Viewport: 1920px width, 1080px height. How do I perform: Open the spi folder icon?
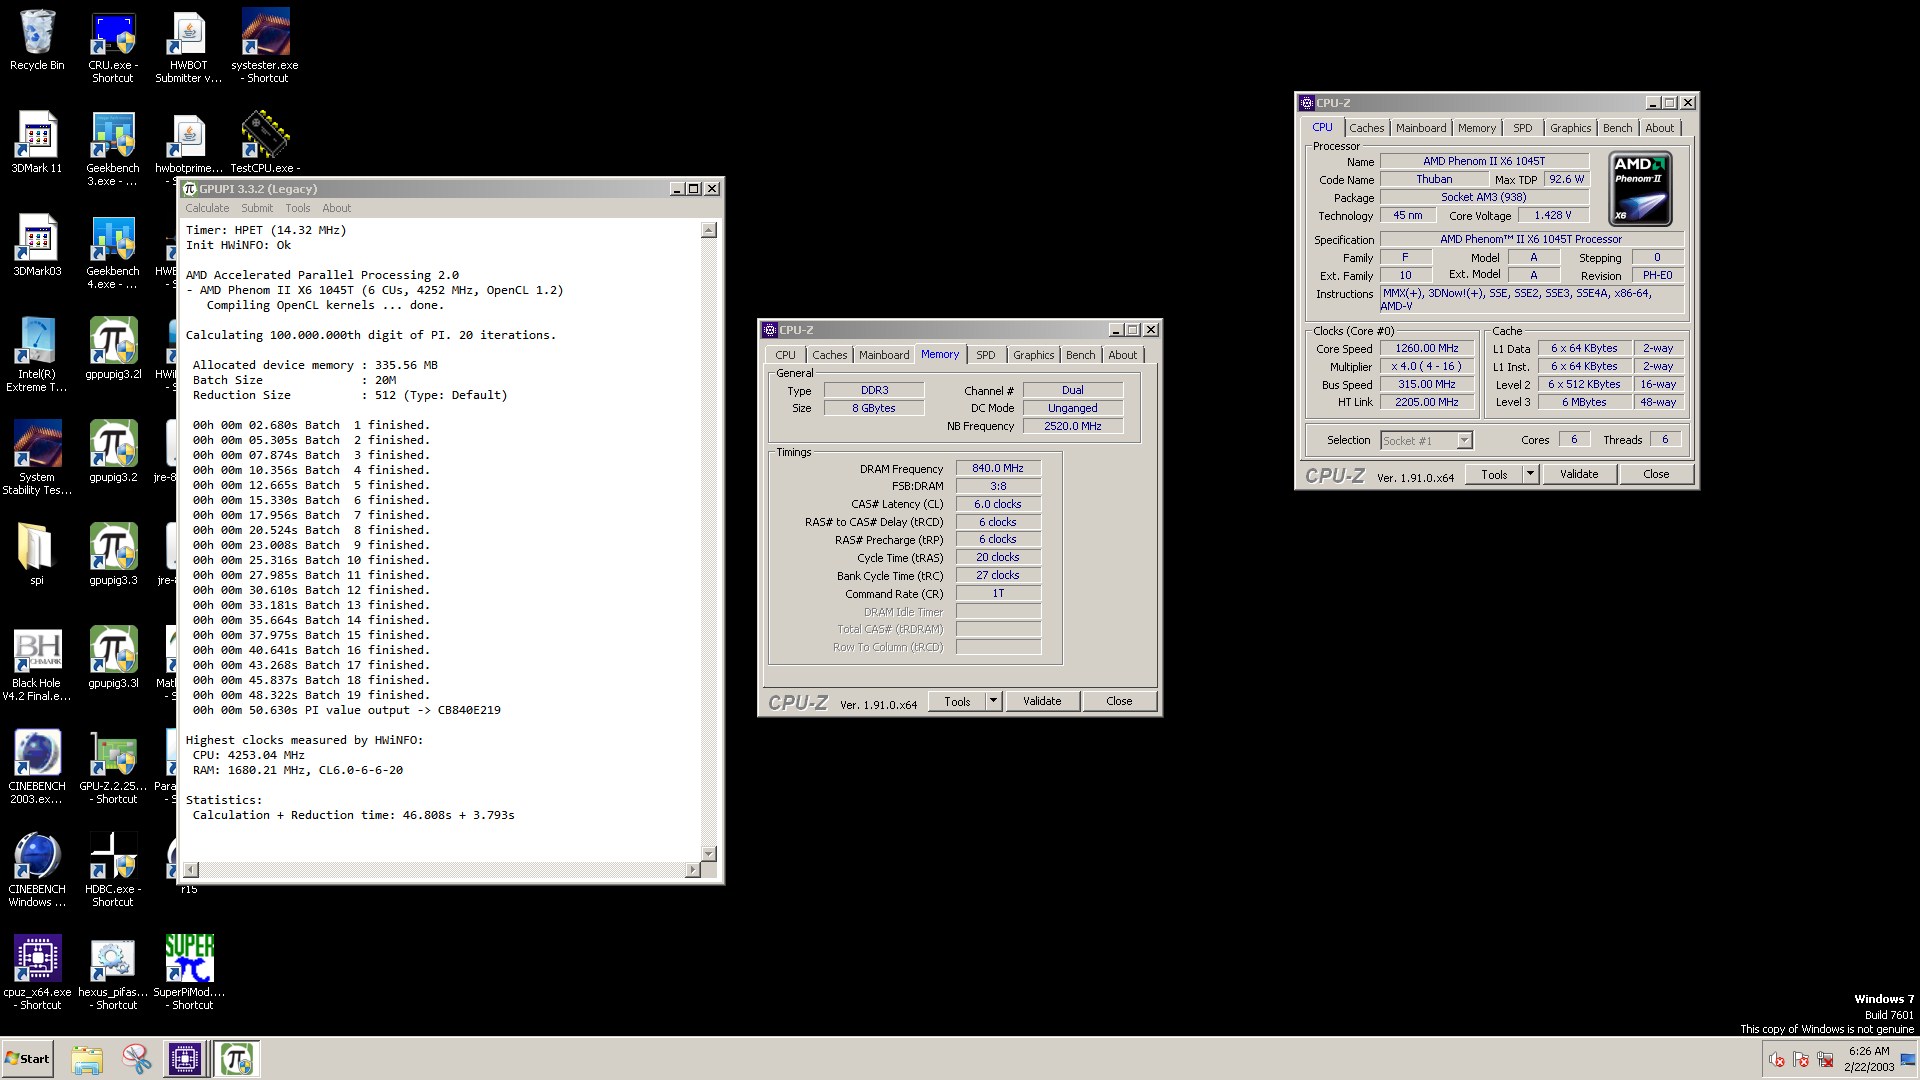[37, 554]
